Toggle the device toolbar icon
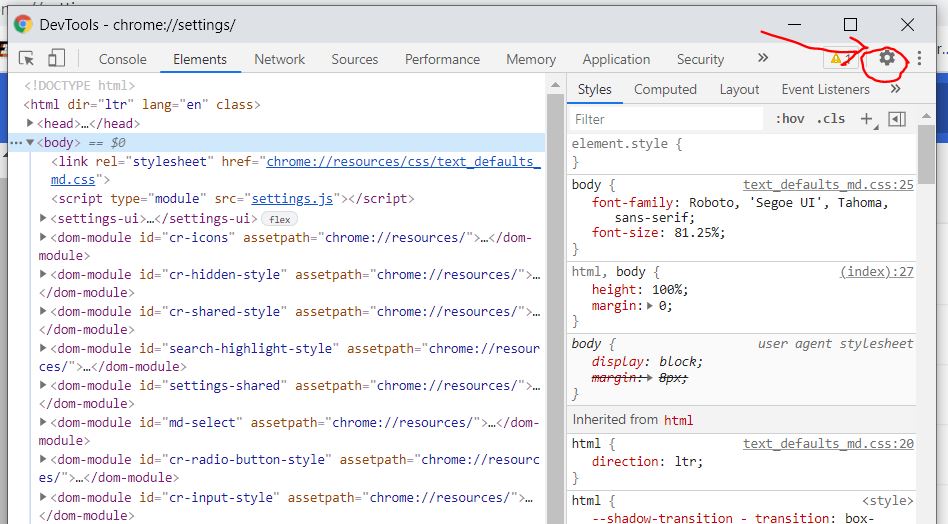 click(x=56, y=58)
